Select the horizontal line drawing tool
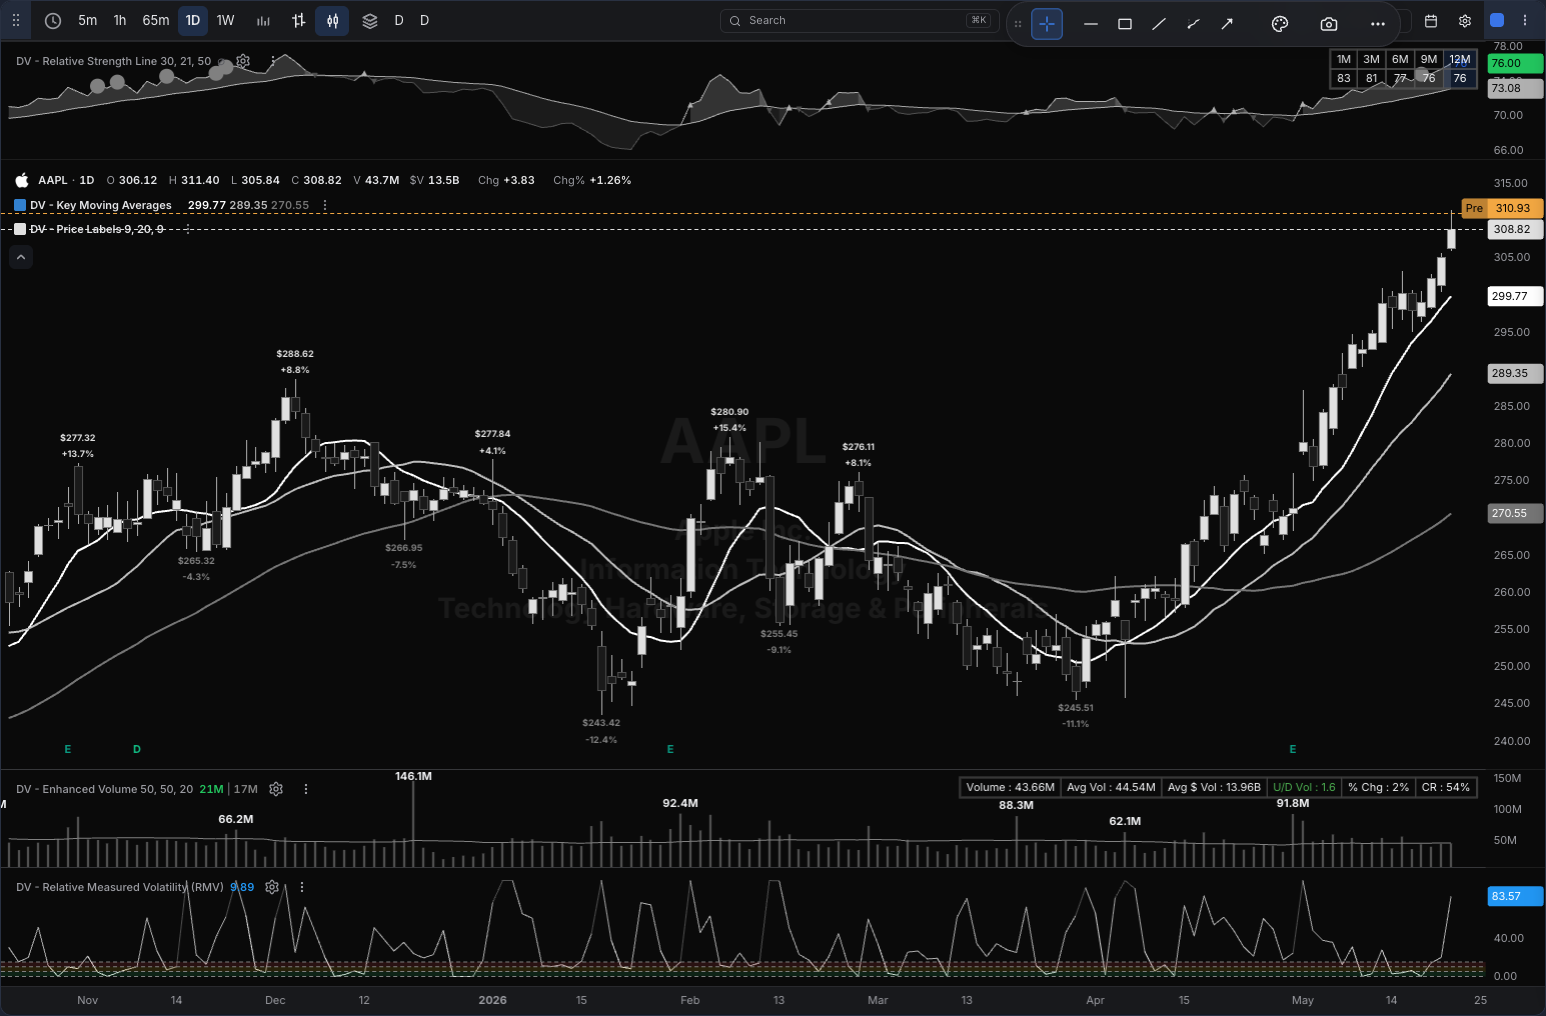The width and height of the screenshot is (1546, 1016). click(1091, 24)
